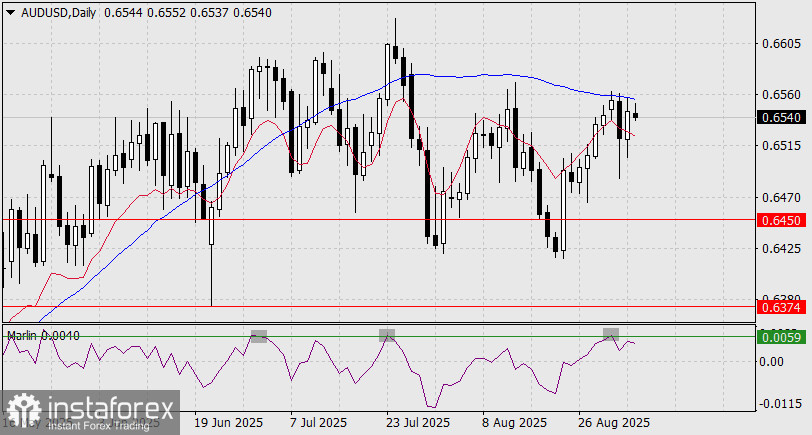Viewport: 812px width, 435px height.
Task: Select the red 0.6450 level price tag
Action: 782,221
